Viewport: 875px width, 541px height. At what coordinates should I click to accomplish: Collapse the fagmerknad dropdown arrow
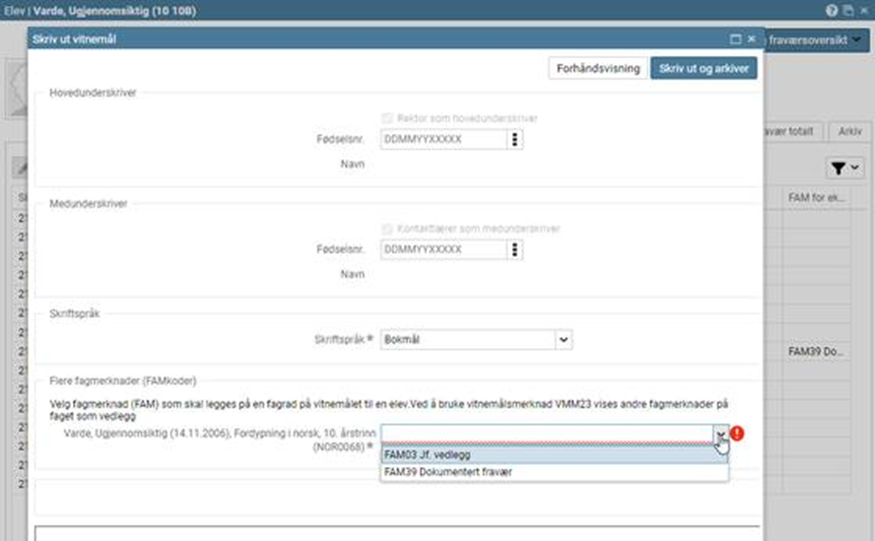point(719,433)
